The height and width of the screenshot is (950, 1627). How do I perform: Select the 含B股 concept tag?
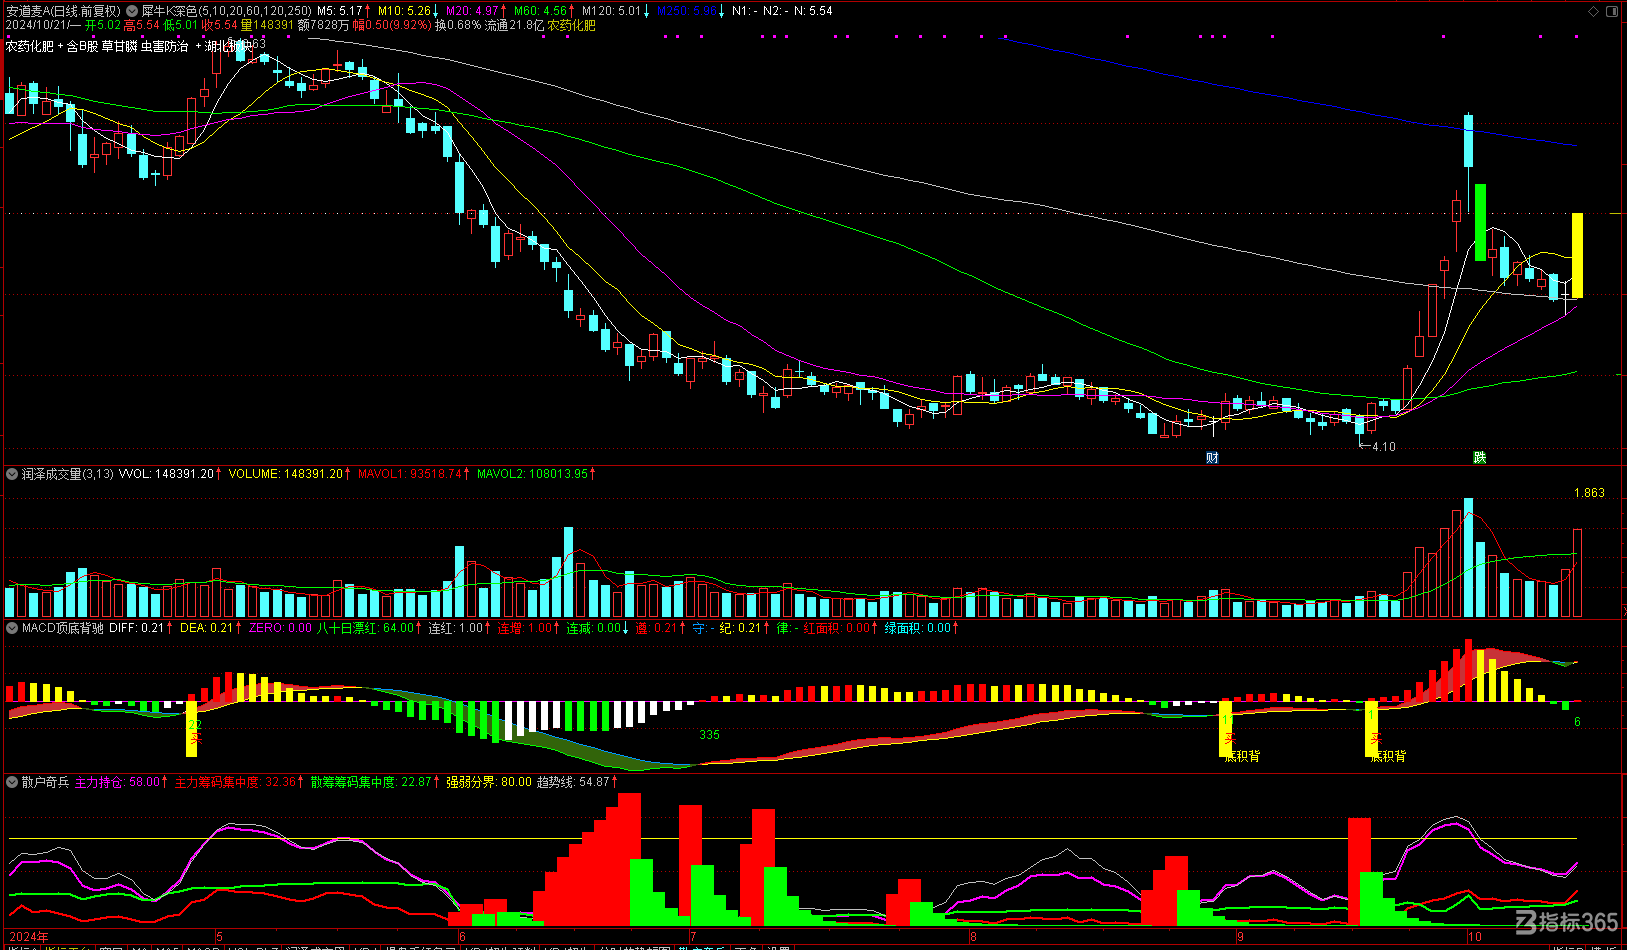click(x=82, y=46)
